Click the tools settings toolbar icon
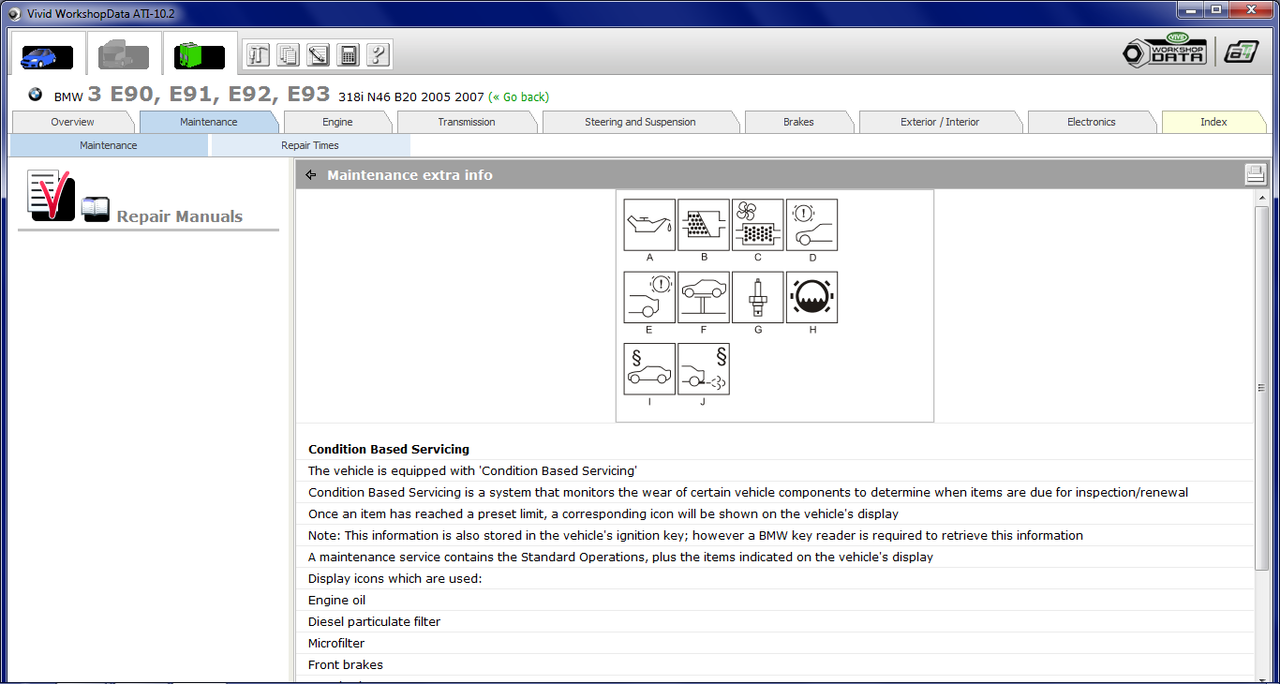 click(x=259, y=55)
